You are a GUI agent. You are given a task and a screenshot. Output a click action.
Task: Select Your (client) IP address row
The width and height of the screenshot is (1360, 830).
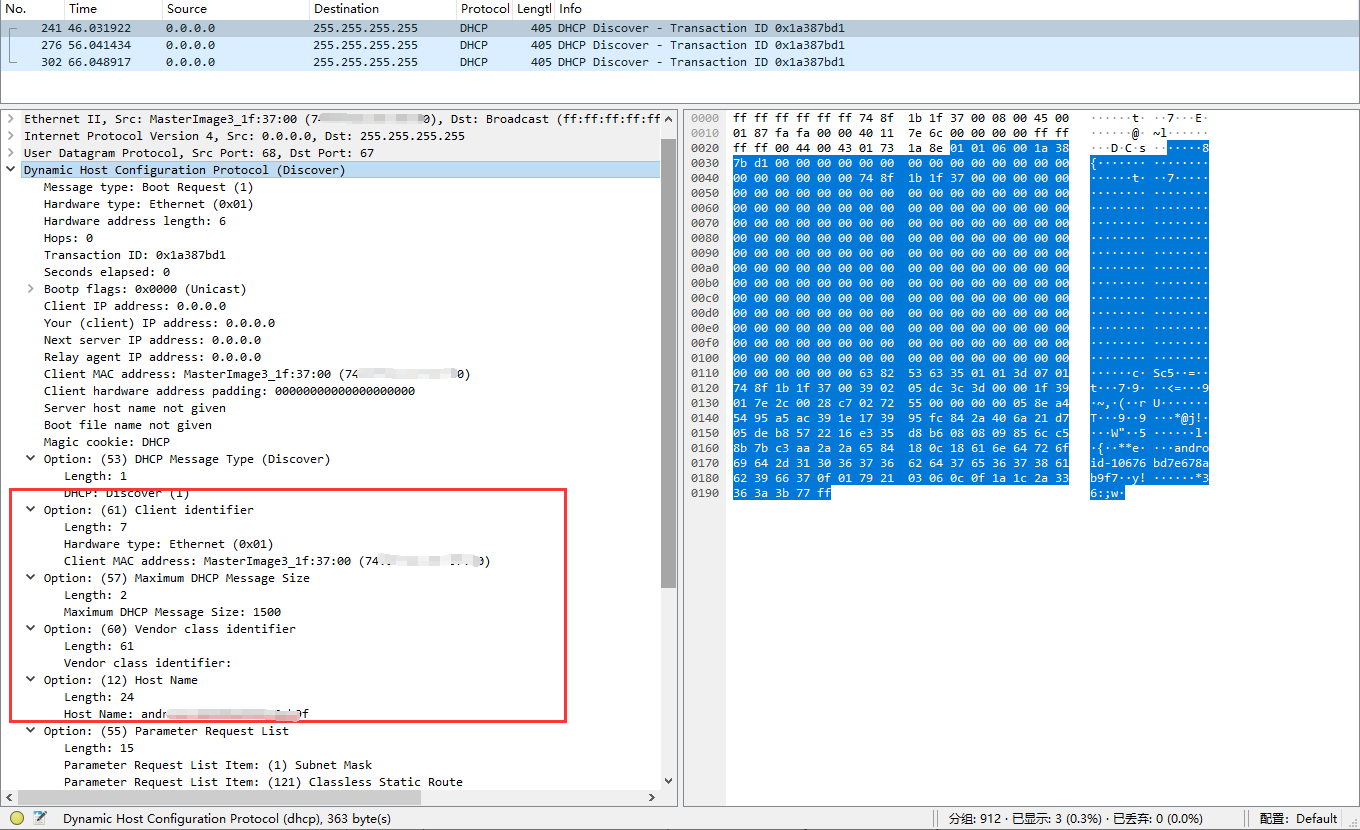pyautogui.click(x=159, y=323)
